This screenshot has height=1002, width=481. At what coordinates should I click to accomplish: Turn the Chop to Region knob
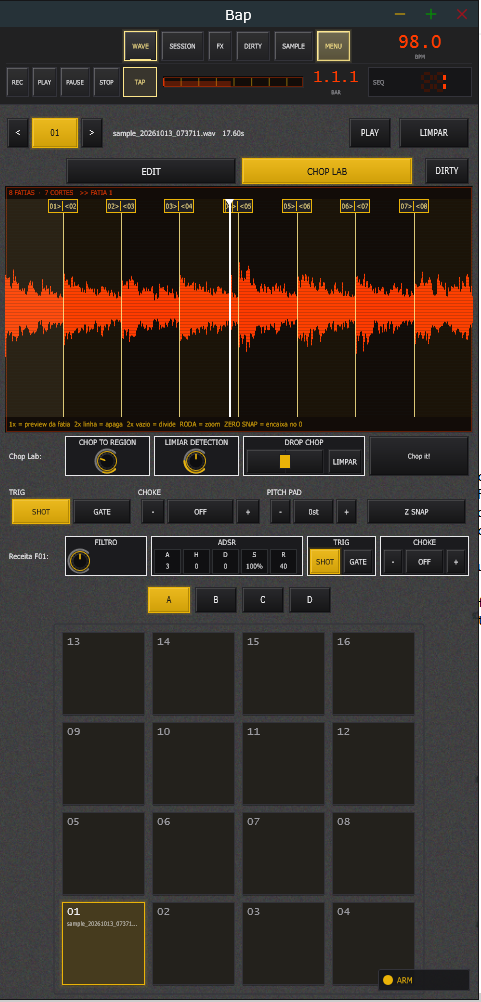pyautogui.click(x=107, y=461)
